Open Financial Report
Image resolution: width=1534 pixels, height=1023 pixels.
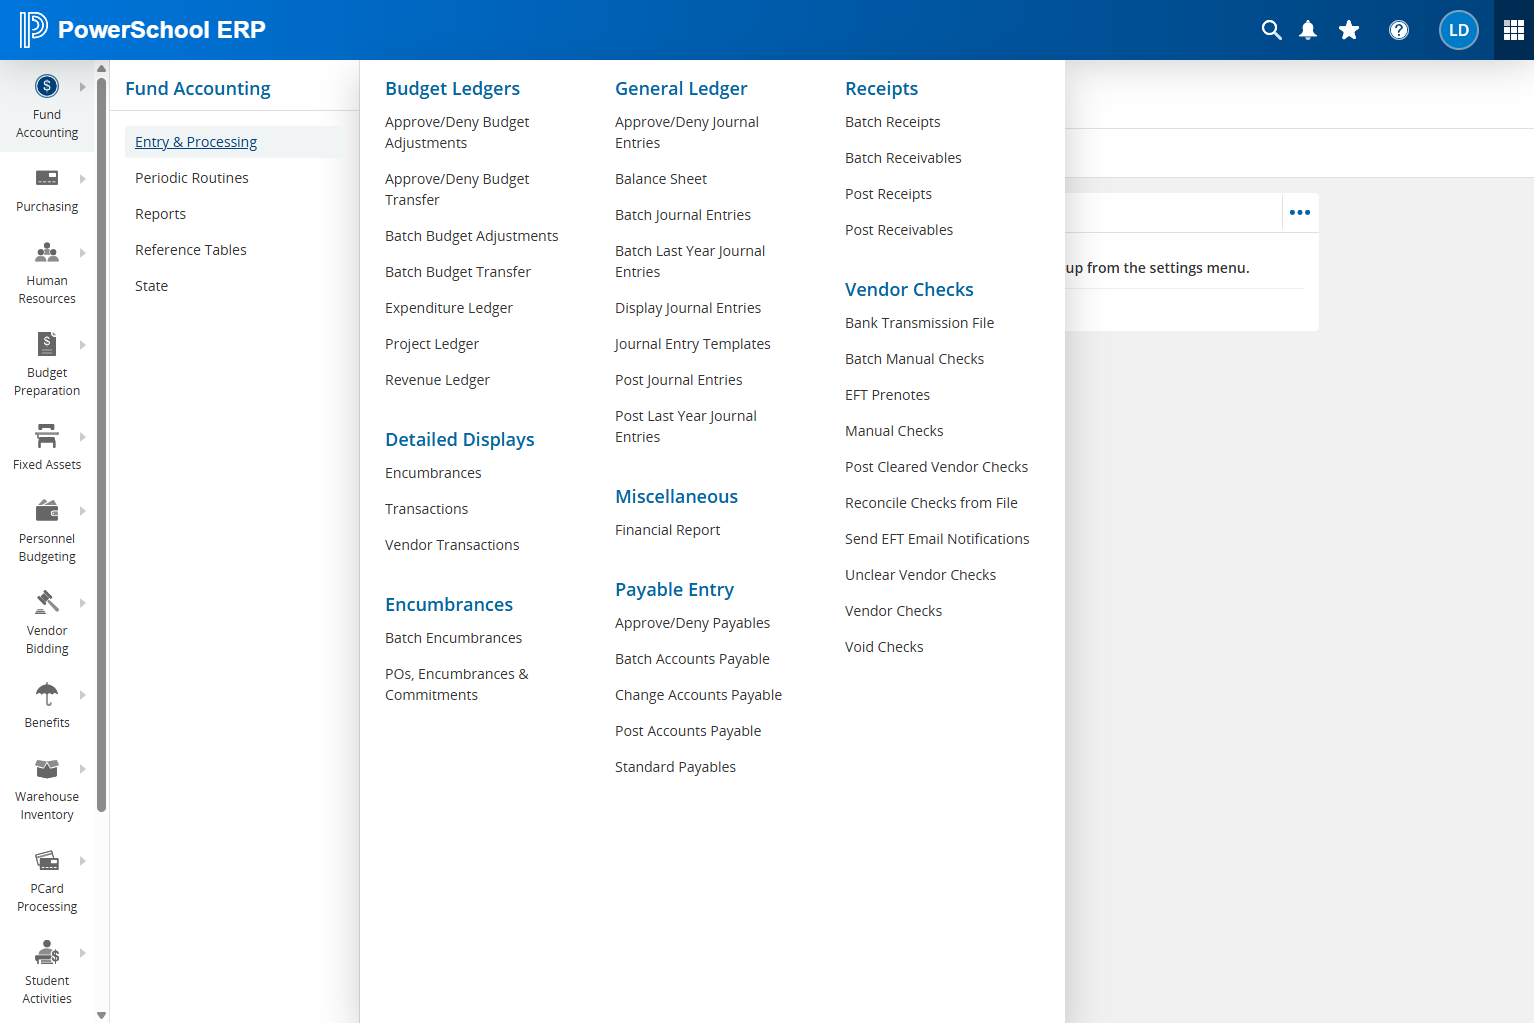coord(668,530)
